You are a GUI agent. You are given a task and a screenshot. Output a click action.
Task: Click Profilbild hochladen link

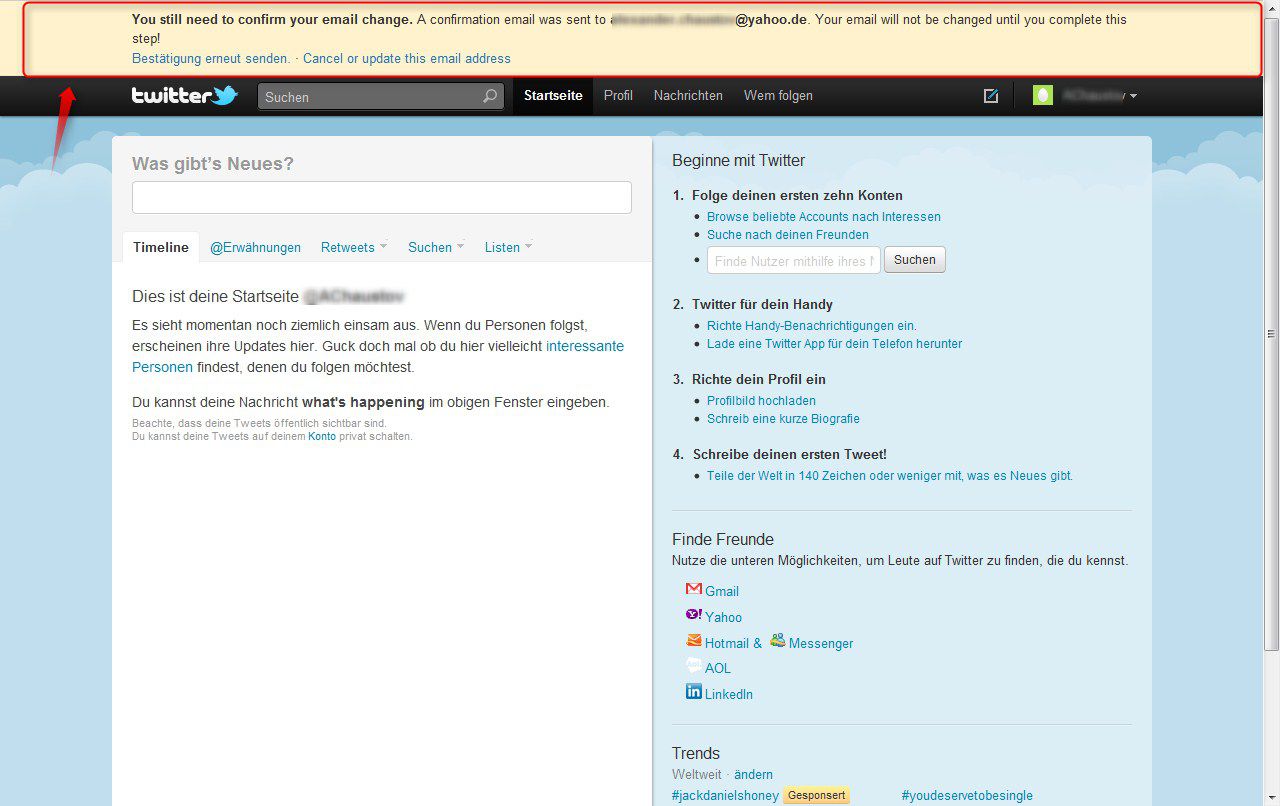tap(761, 400)
